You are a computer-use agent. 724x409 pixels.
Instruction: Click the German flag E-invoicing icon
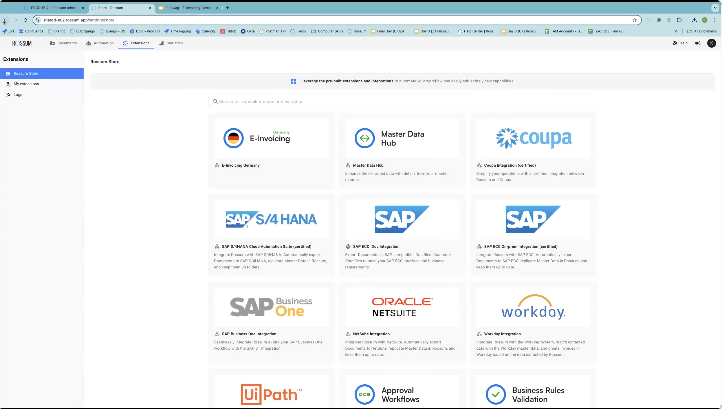(234, 138)
